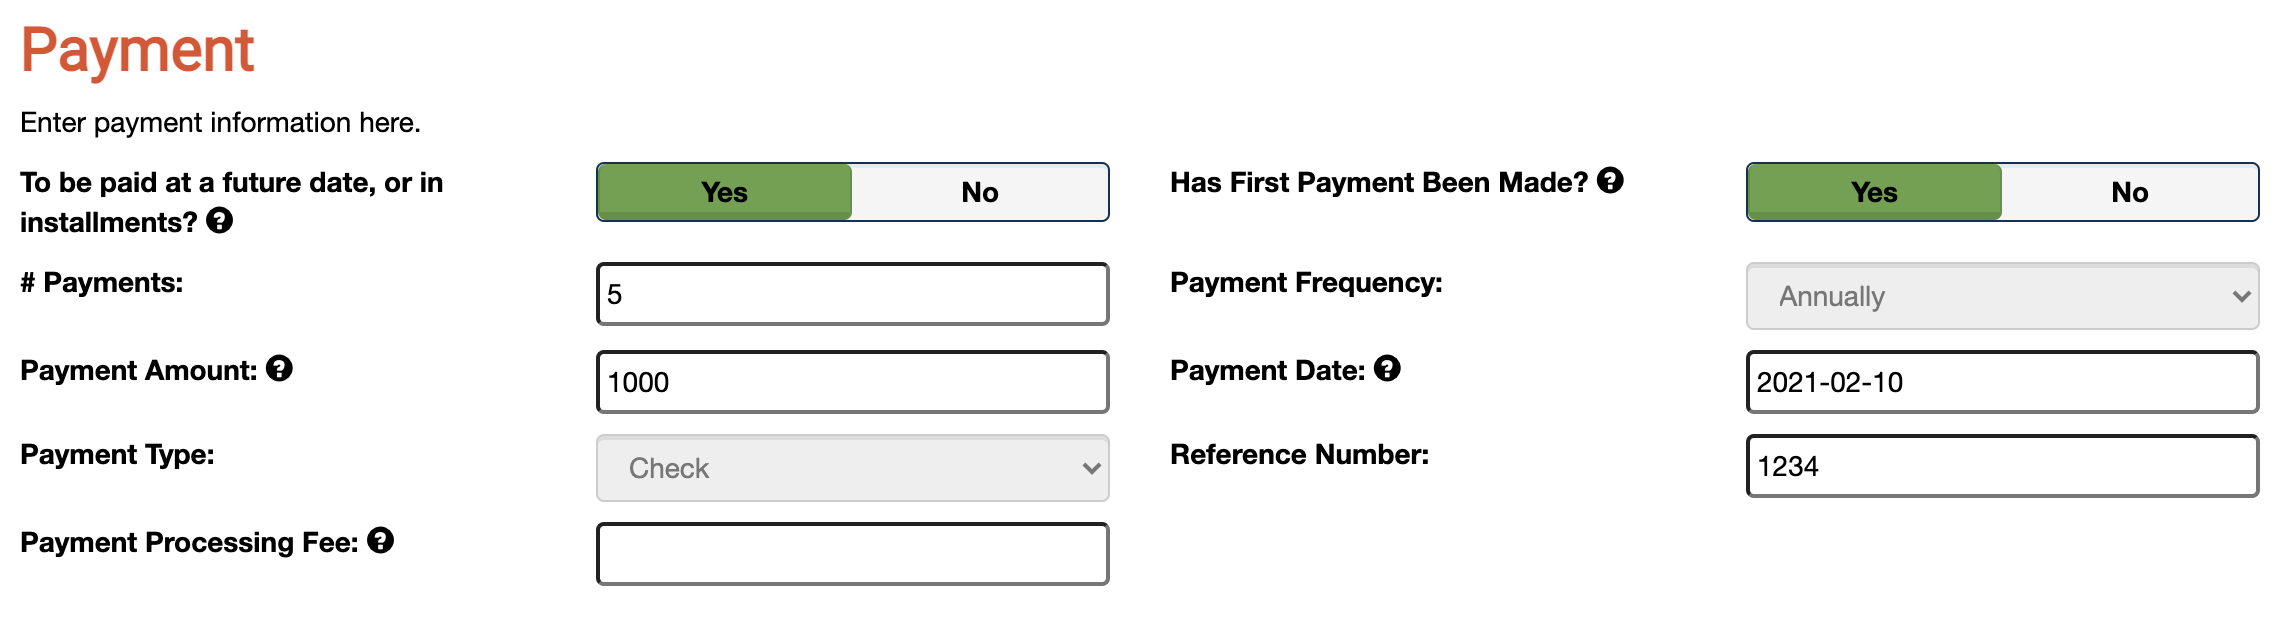
Task: Click the Payment Type label text
Action: [117, 455]
